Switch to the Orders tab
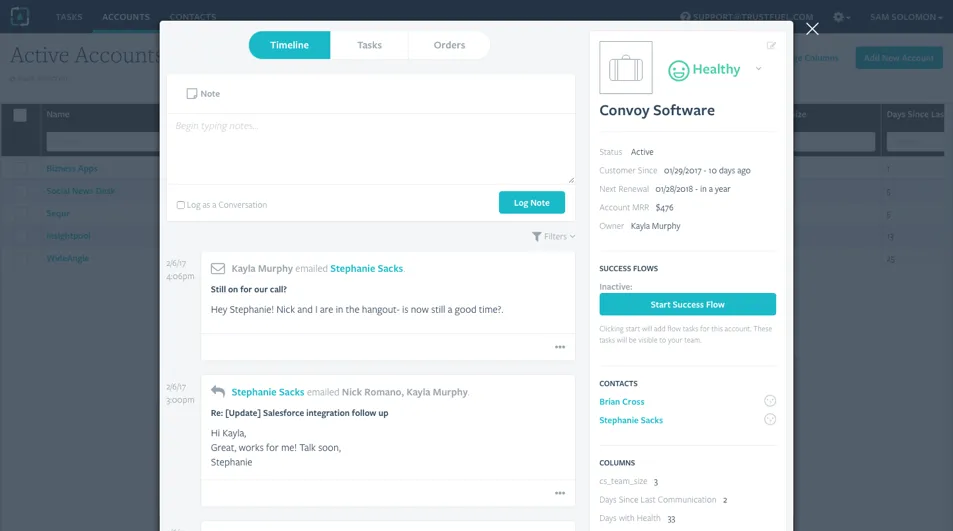Viewport: 953px width, 531px height. click(449, 45)
